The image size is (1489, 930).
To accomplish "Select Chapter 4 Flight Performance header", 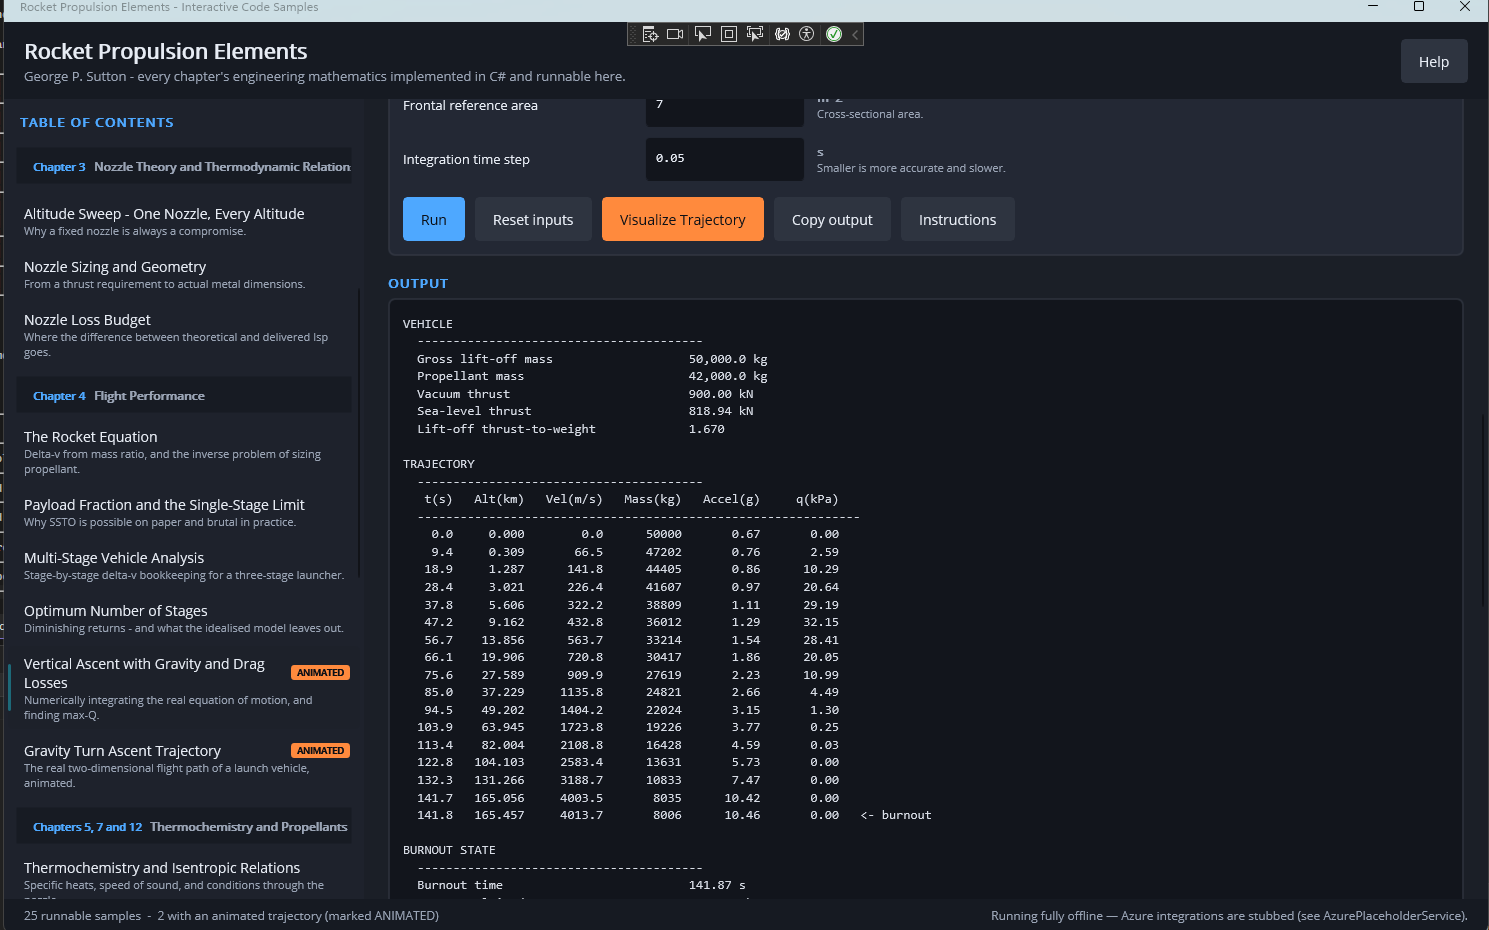I will coord(184,396).
